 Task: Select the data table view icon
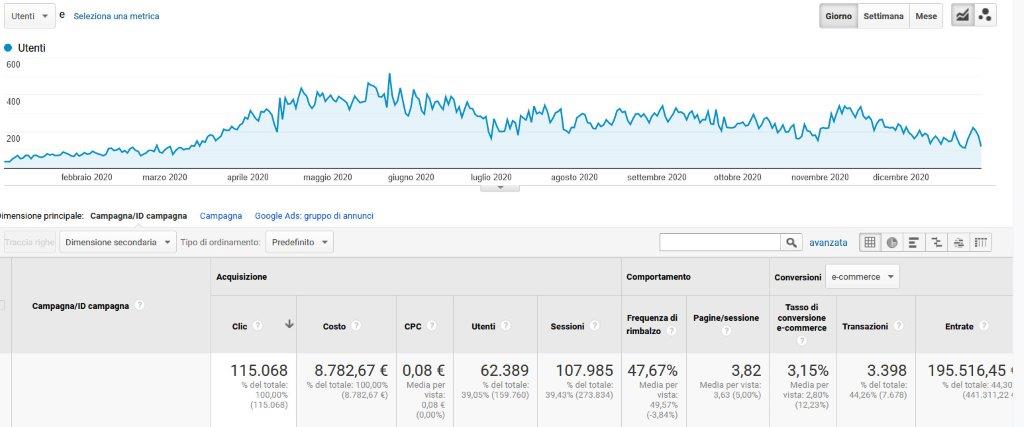(x=870, y=242)
